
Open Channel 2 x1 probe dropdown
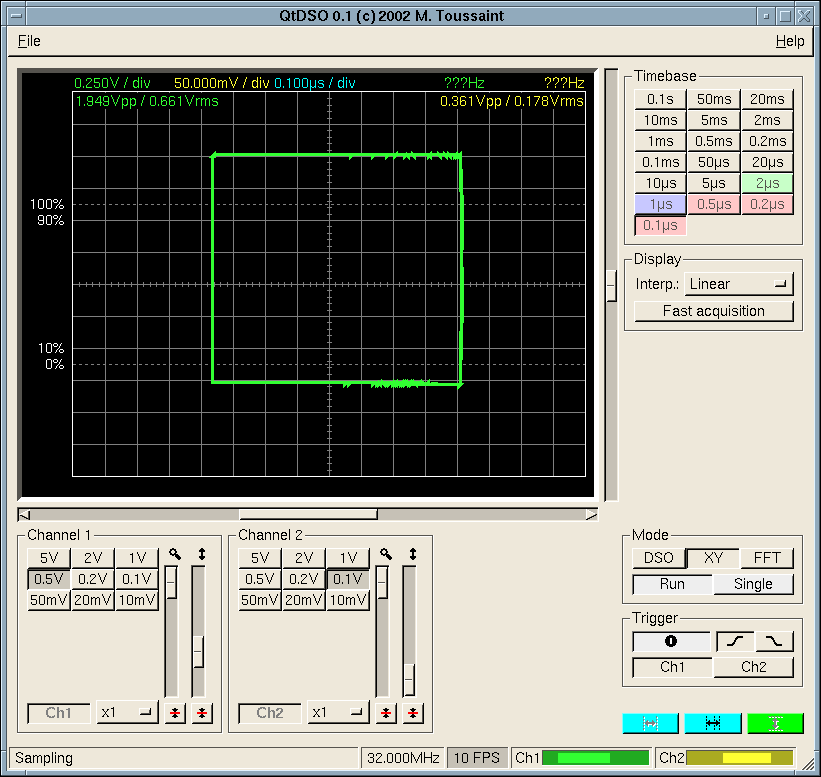point(339,713)
